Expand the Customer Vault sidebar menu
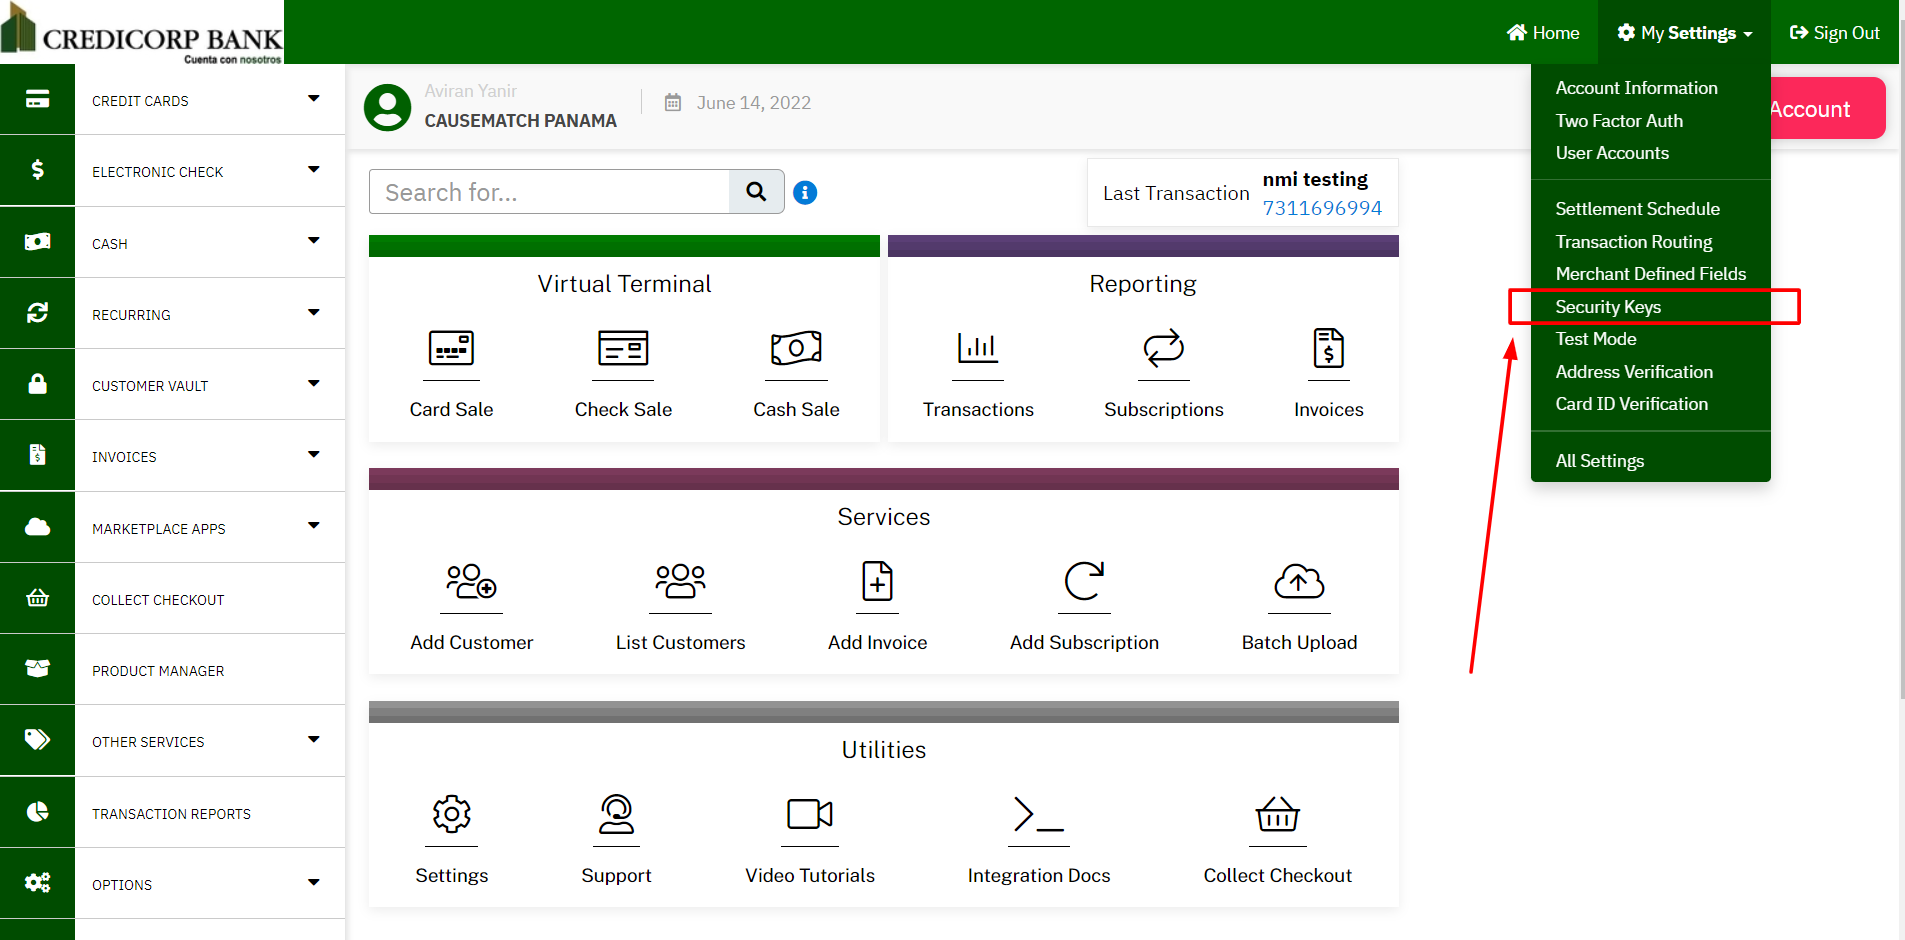Viewport: 1905px width, 940px height. [x=314, y=383]
